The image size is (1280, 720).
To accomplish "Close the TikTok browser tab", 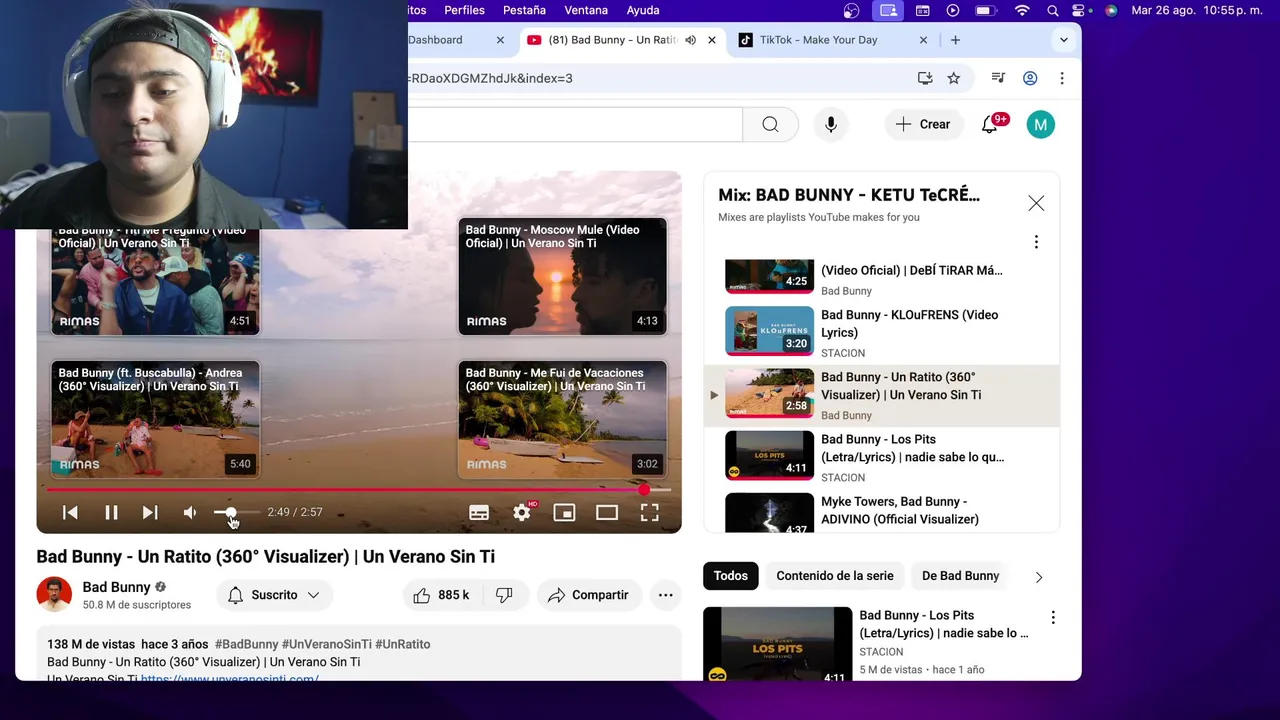I will pyautogui.click(x=923, y=40).
